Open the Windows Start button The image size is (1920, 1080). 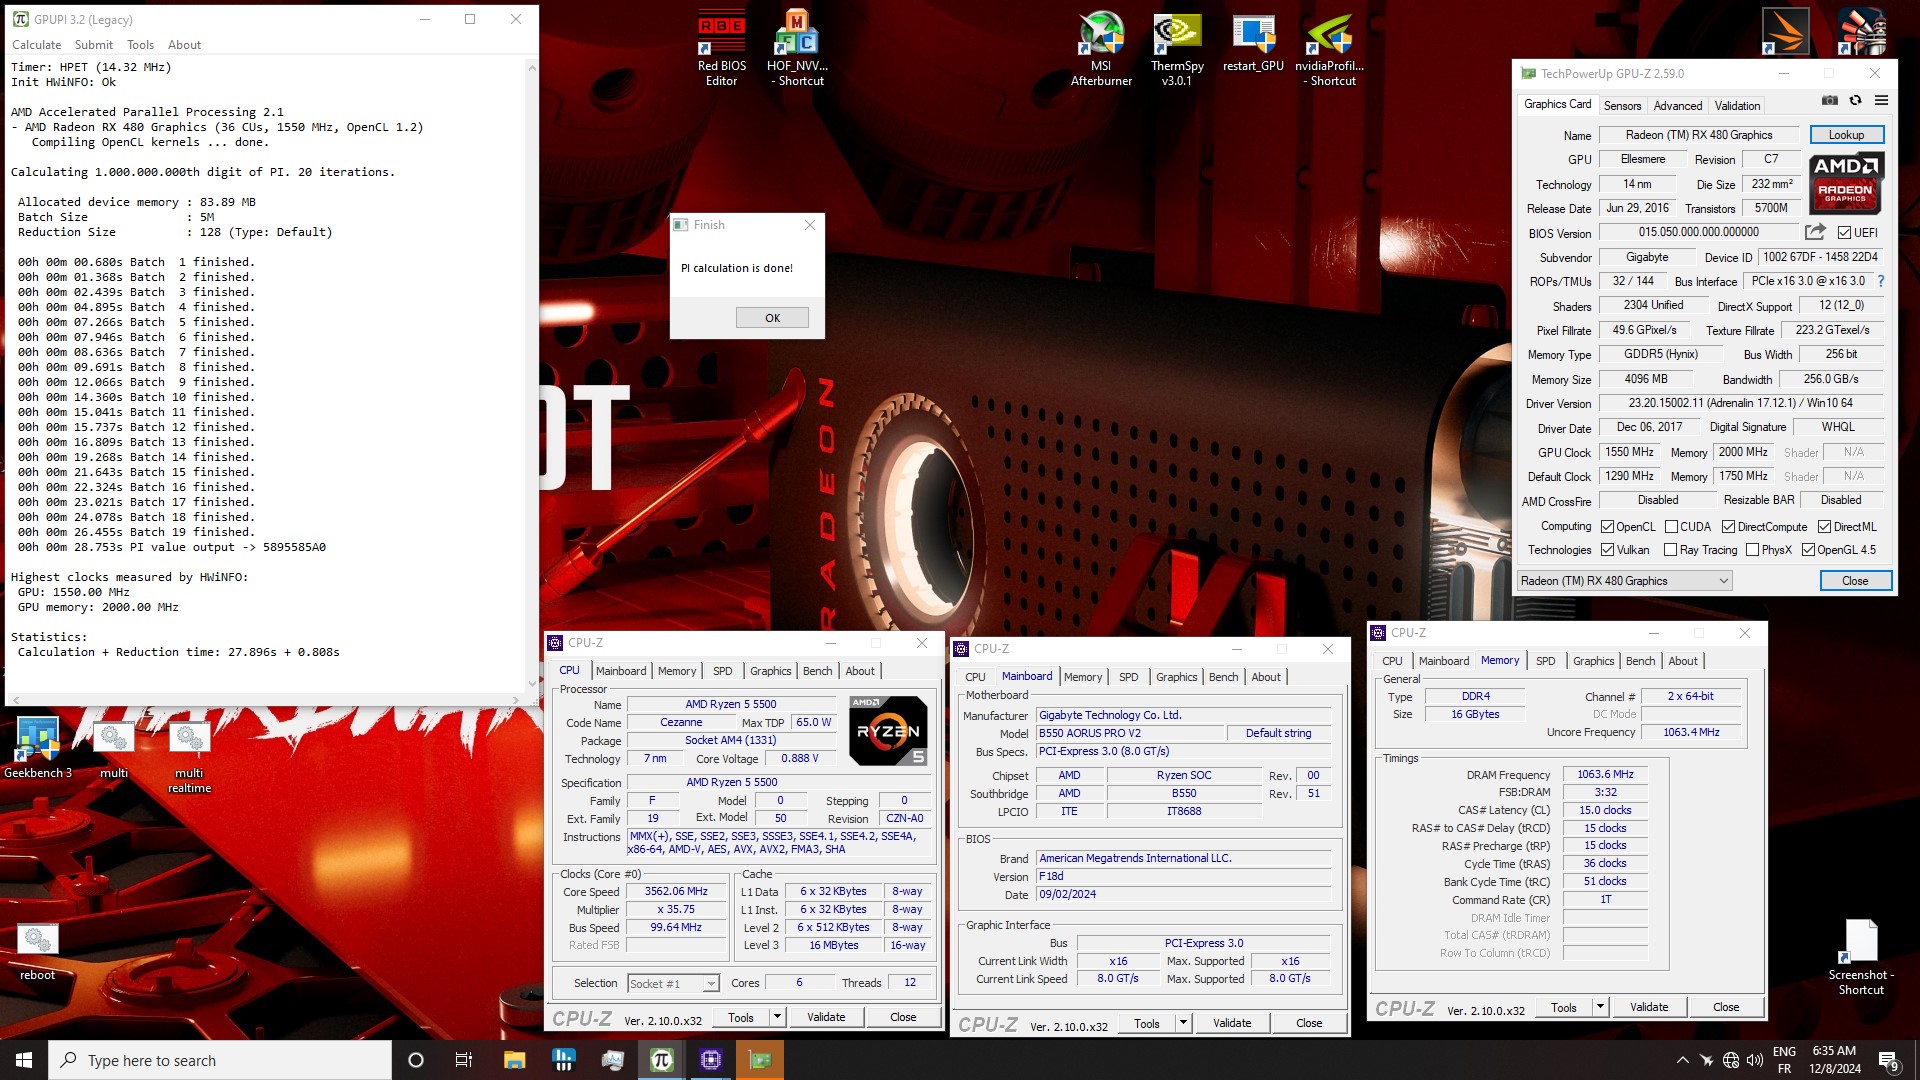(x=24, y=1060)
